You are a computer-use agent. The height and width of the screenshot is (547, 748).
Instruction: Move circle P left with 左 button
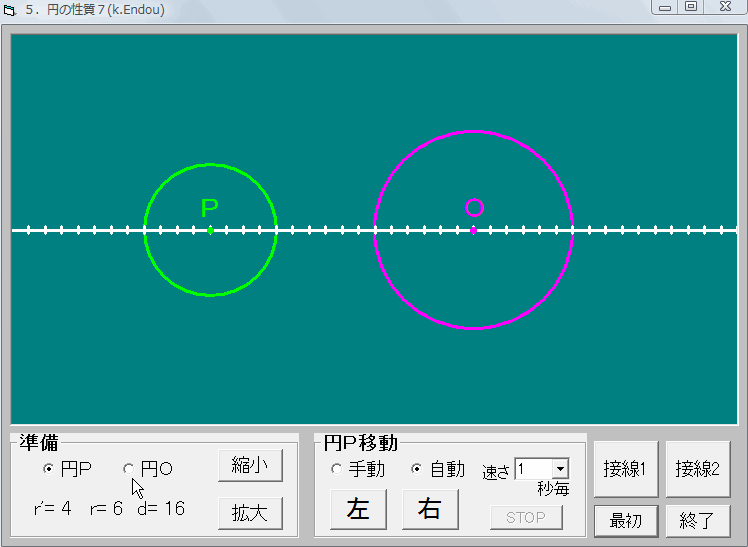pos(358,509)
